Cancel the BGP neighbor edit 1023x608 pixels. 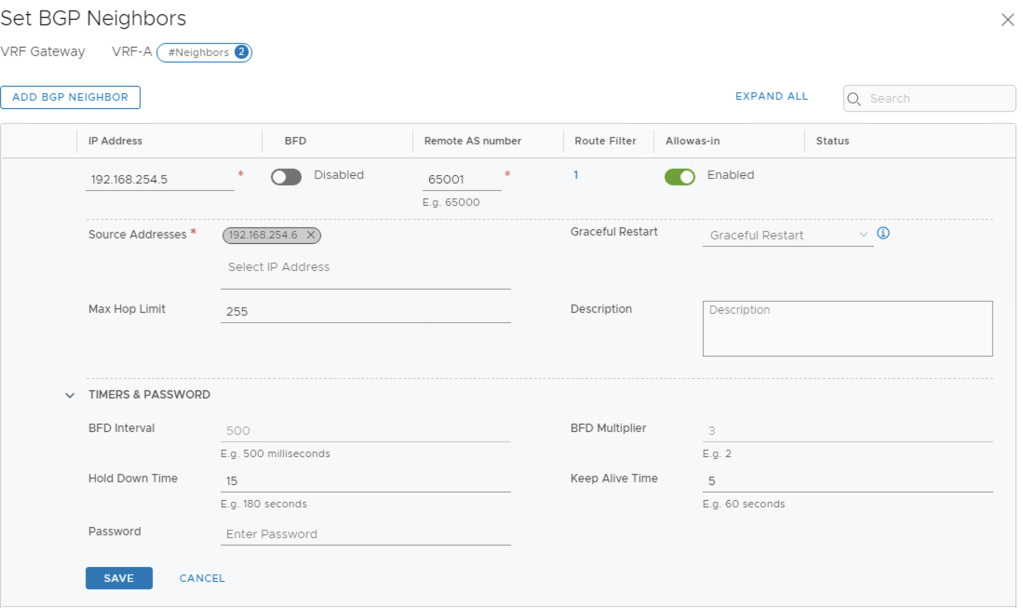click(202, 578)
